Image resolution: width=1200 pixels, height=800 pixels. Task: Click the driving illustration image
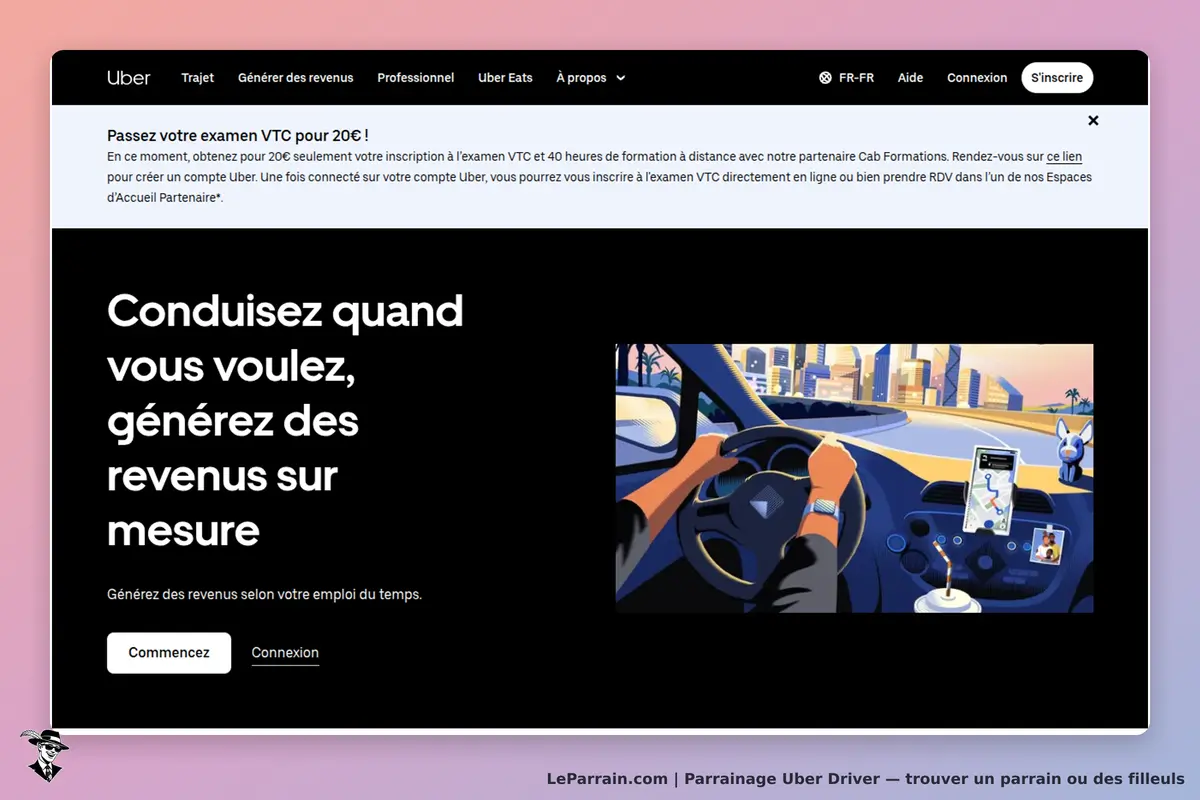854,478
